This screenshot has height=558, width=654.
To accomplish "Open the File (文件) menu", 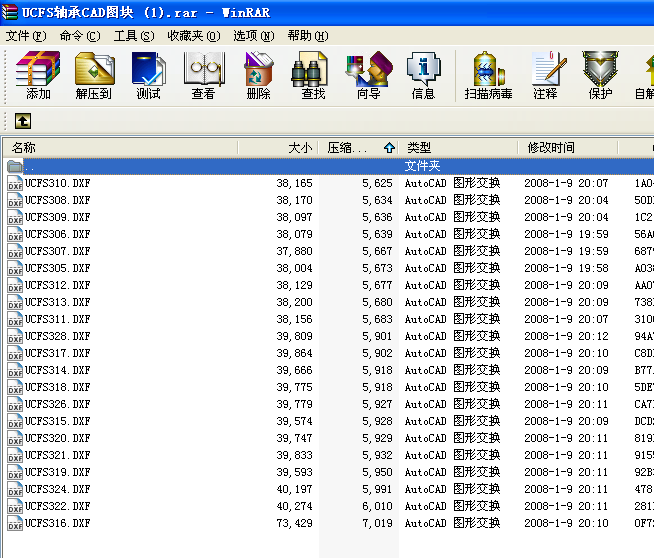I will pyautogui.click(x=26, y=36).
